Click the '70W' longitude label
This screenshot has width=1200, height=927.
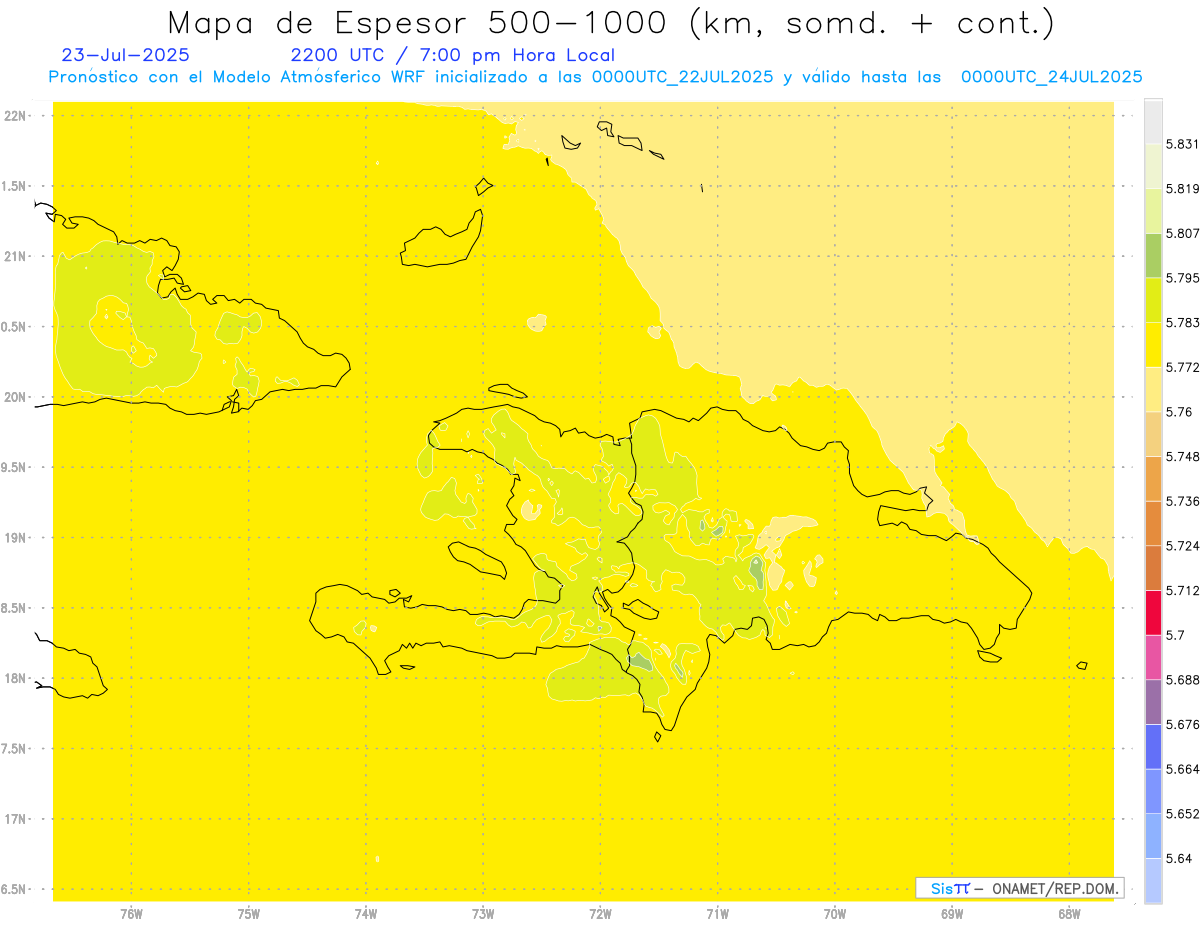click(835, 914)
